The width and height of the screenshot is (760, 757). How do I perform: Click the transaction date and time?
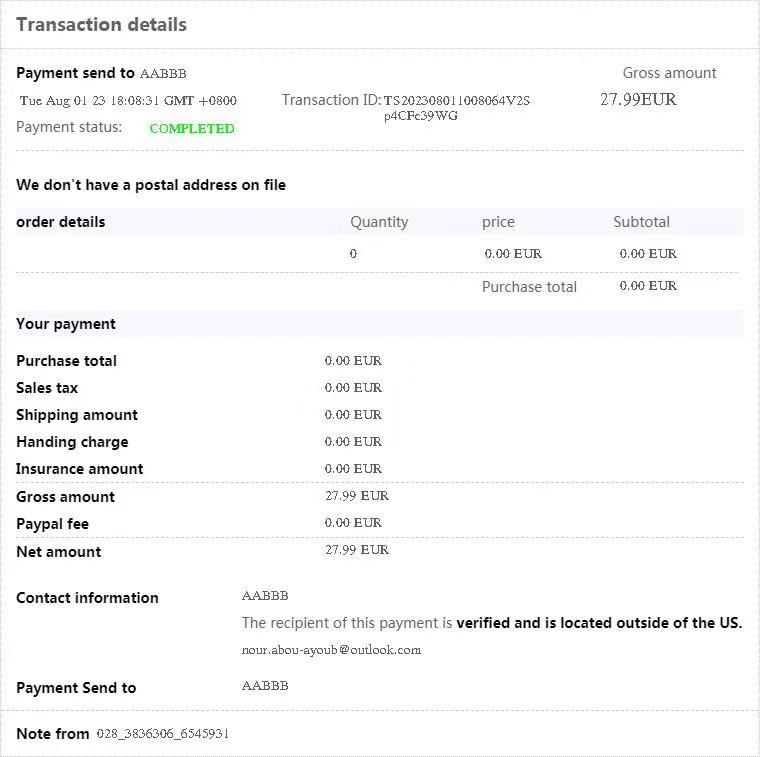coord(128,100)
